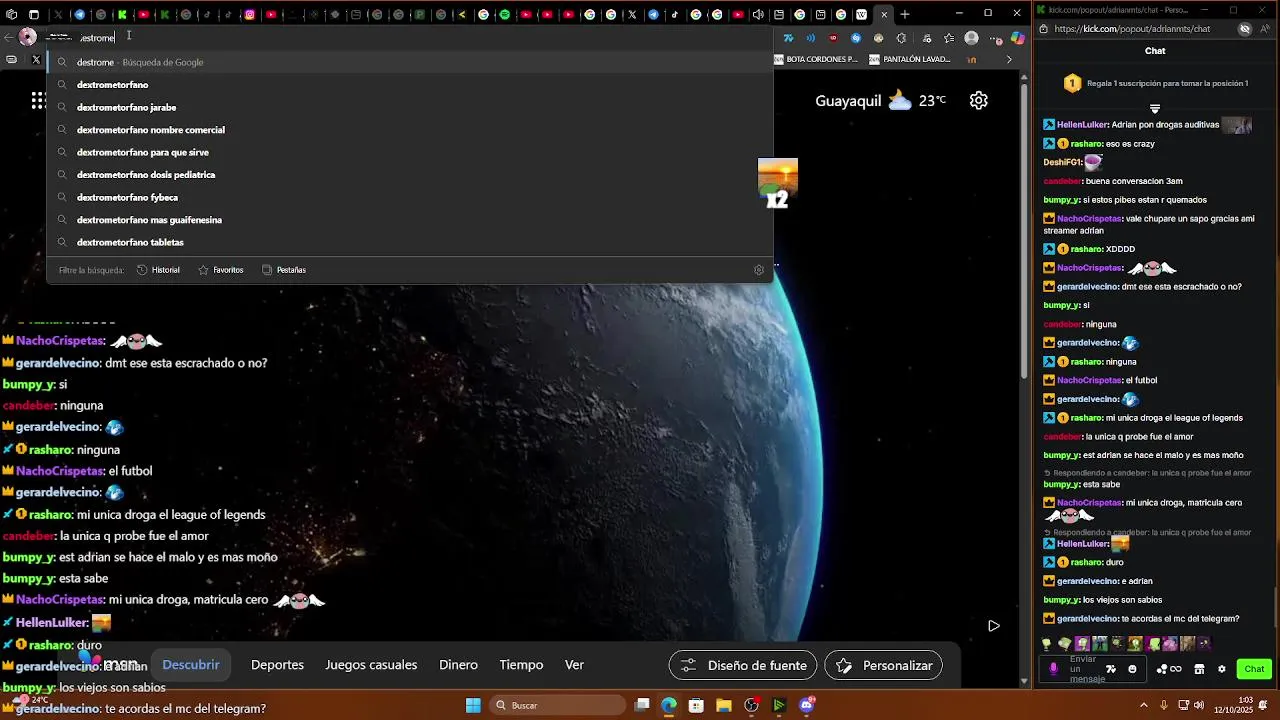Select the plain dextrometorfano suggestion
This screenshot has height=720, width=1280.
click(410, 85)
